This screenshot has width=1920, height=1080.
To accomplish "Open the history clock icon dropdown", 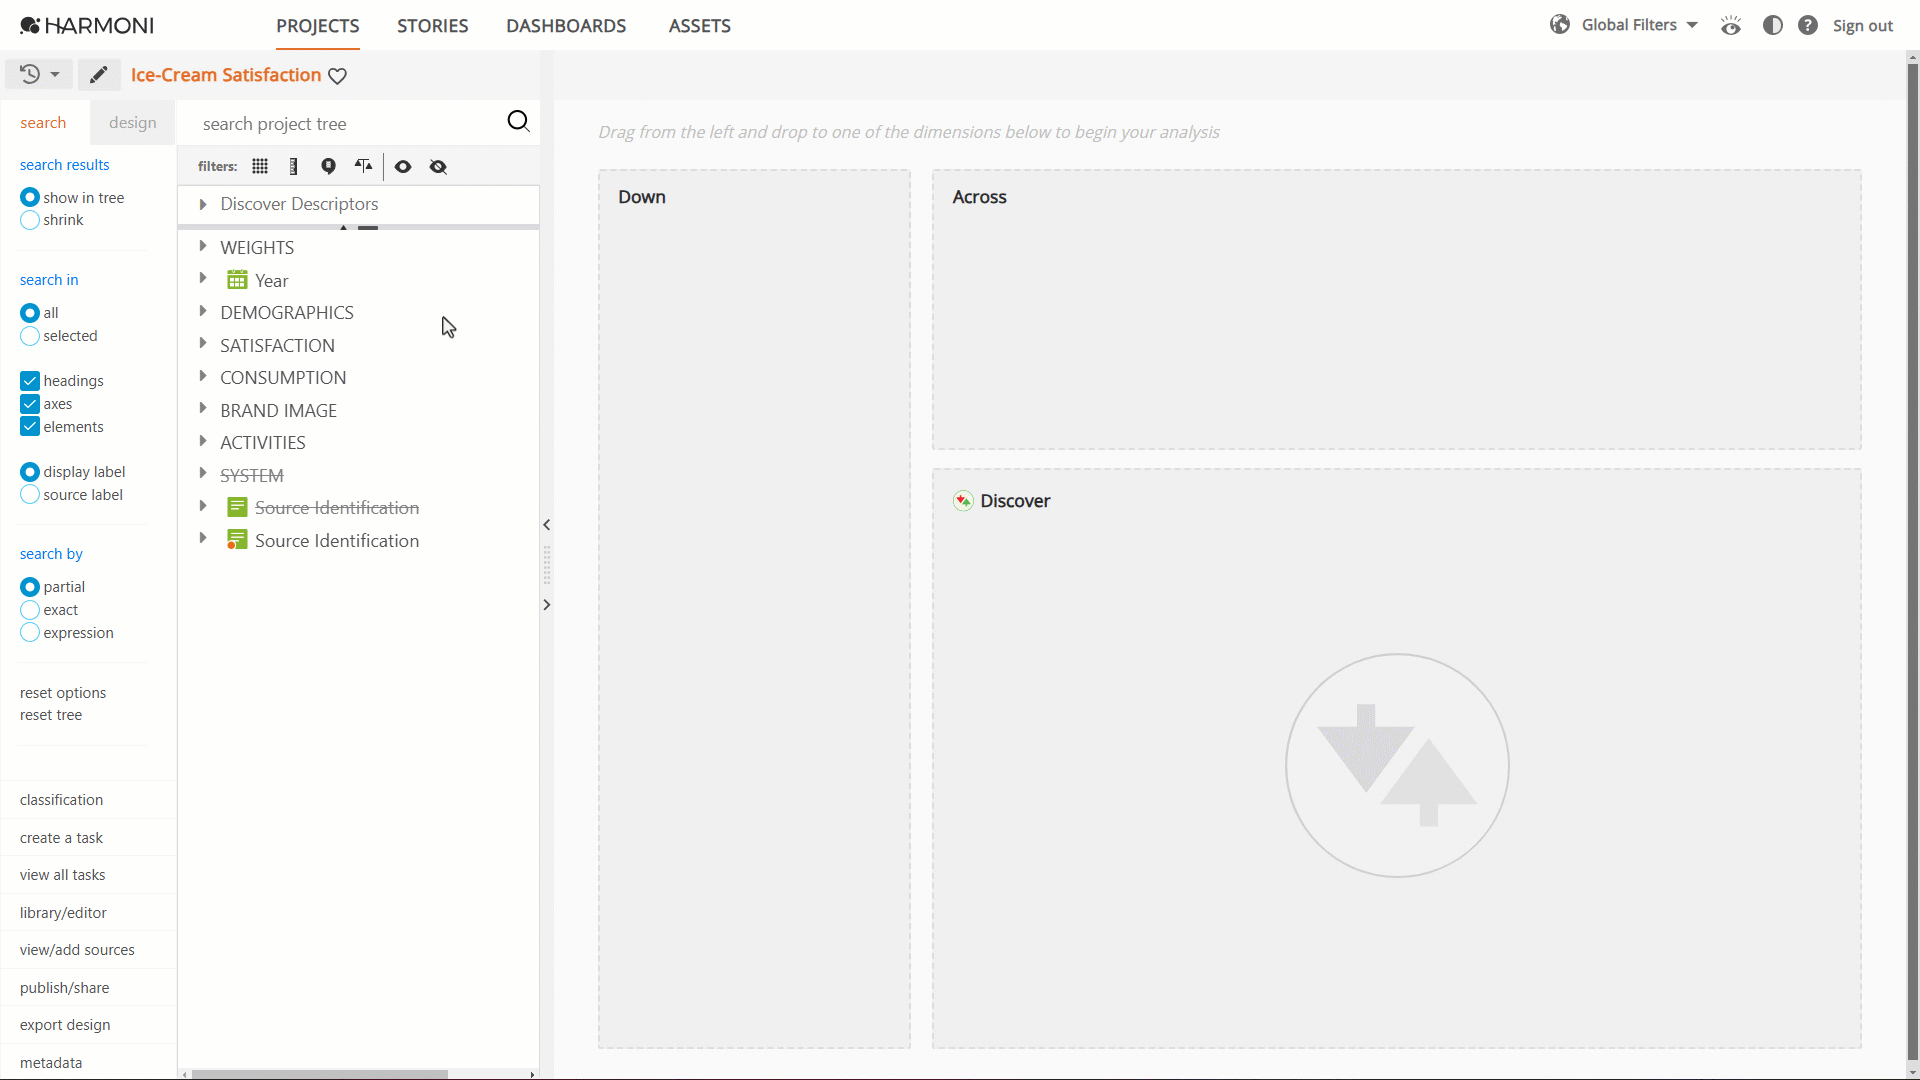I will click(39, 74).
